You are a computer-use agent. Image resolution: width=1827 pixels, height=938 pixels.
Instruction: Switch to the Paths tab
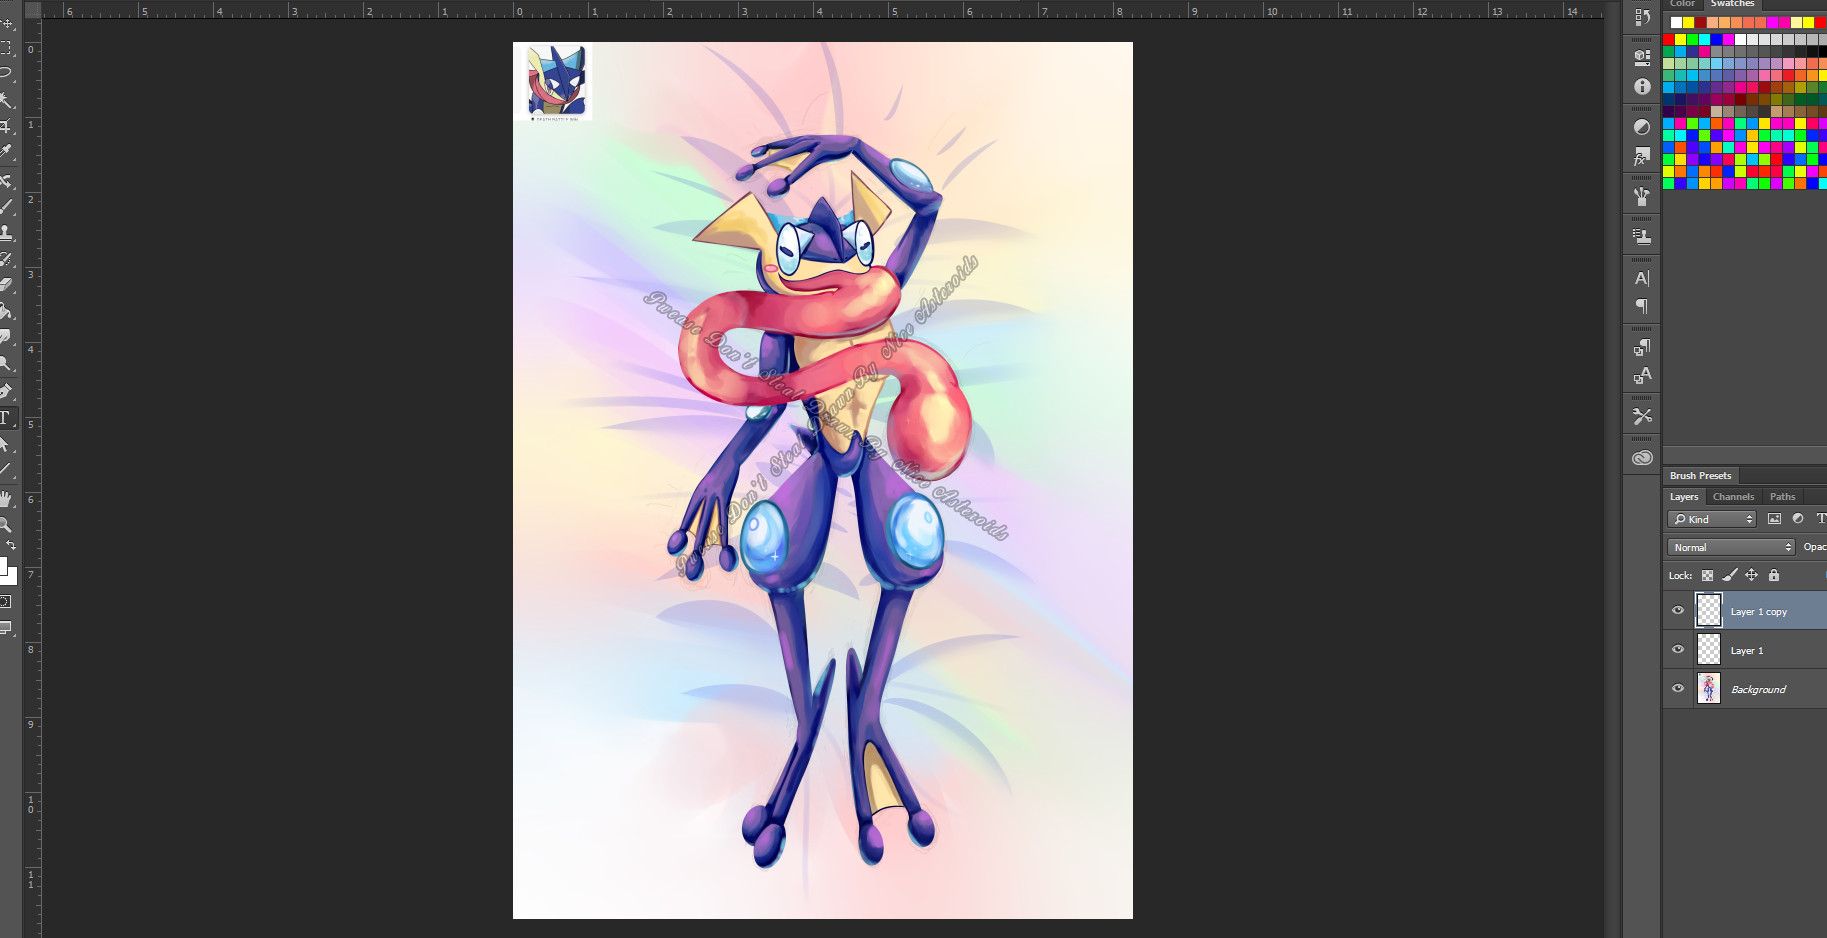(1782, 496)
